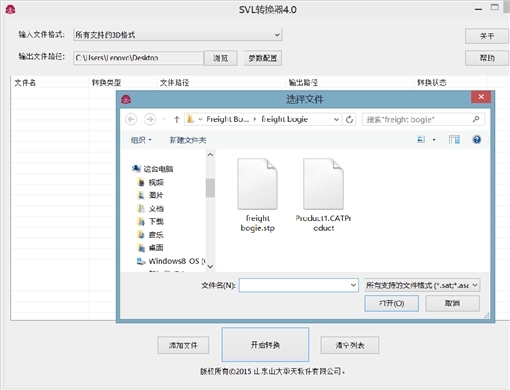The height and width of the screenshot is (390, 510).
Task: Click the navigation pane scroll-down arrow
Action: pos(210,266)
